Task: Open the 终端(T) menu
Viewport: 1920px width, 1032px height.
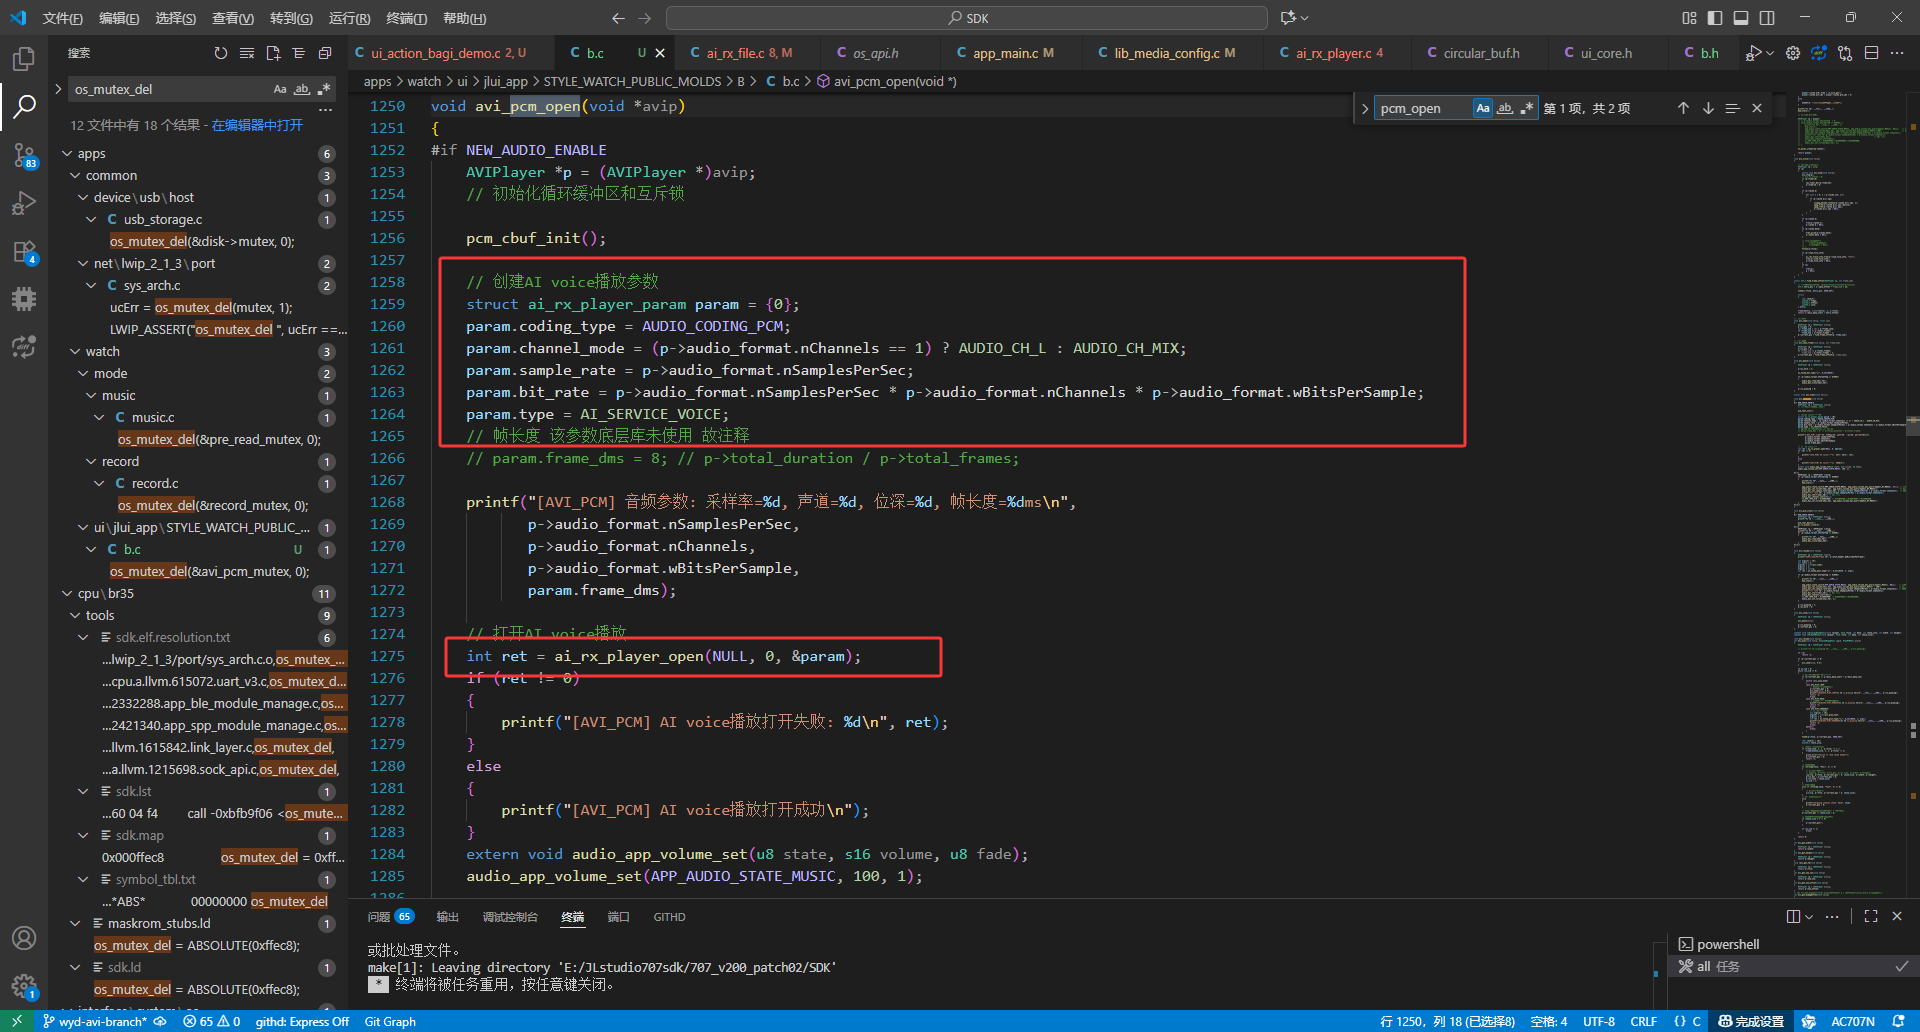Action: coord(407,18)
